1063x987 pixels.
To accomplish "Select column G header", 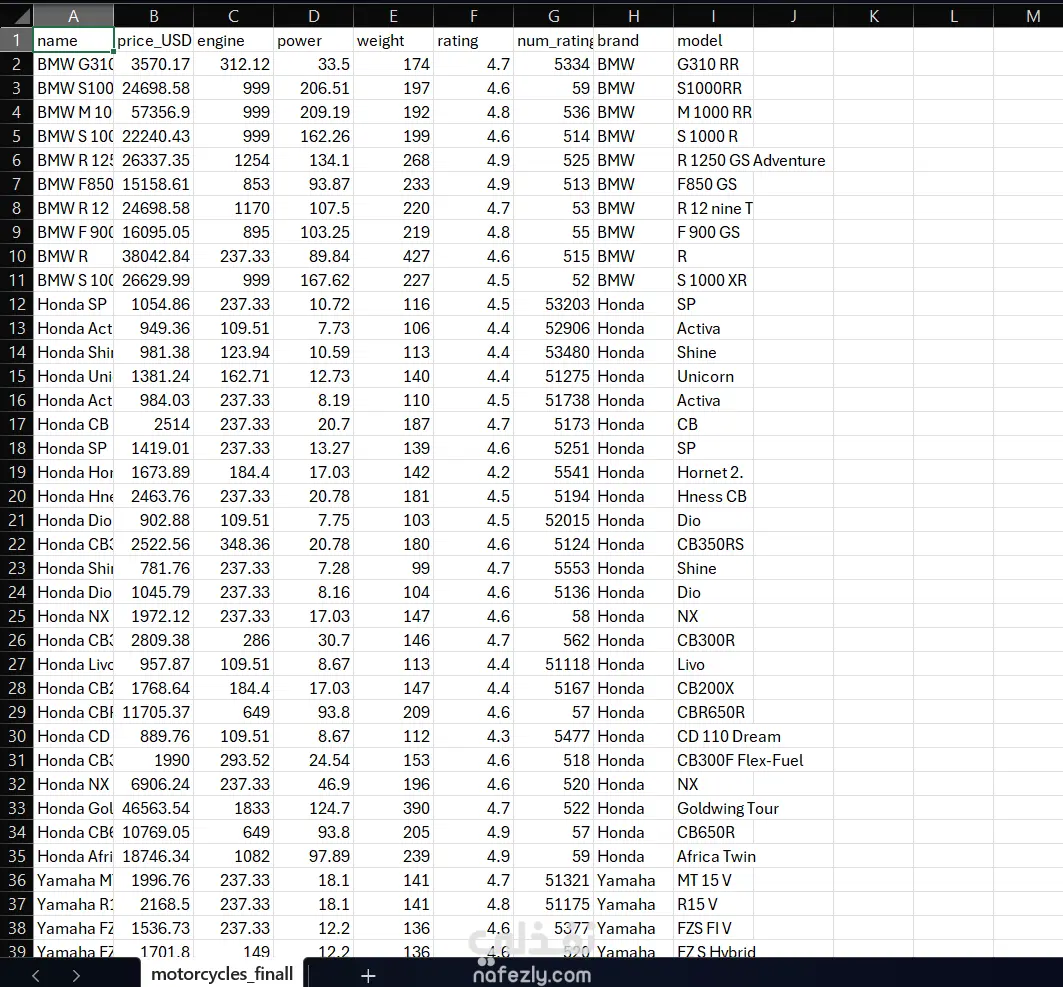I will (x=553, y=16).
